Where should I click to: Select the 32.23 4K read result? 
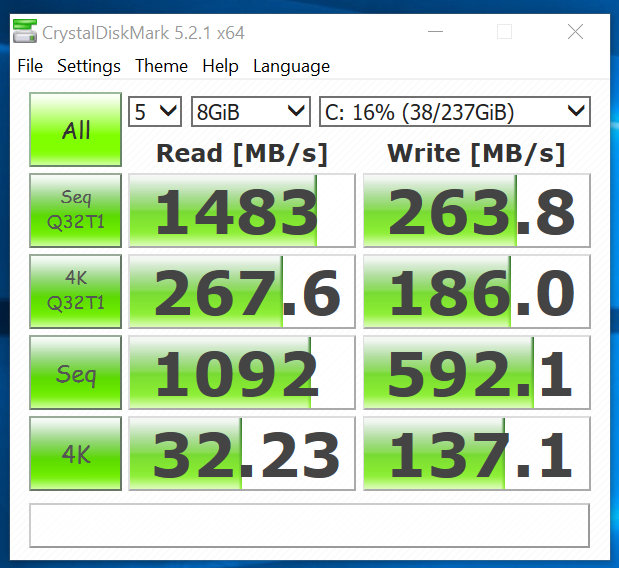pyautogui.click(x=242, y=454)
